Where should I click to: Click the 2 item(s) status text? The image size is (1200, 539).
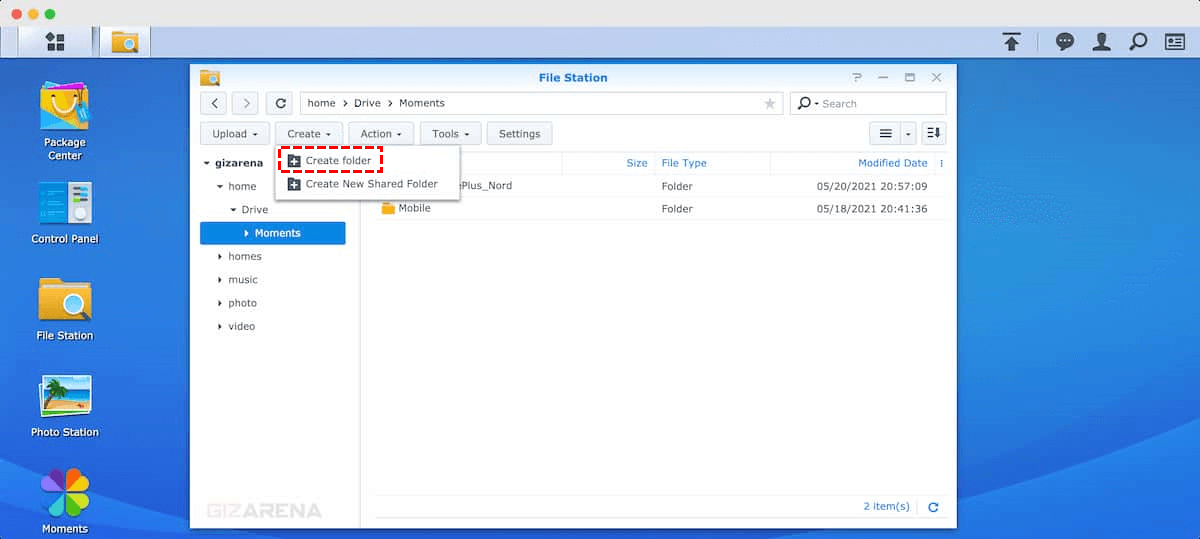[x=886, y=507]
